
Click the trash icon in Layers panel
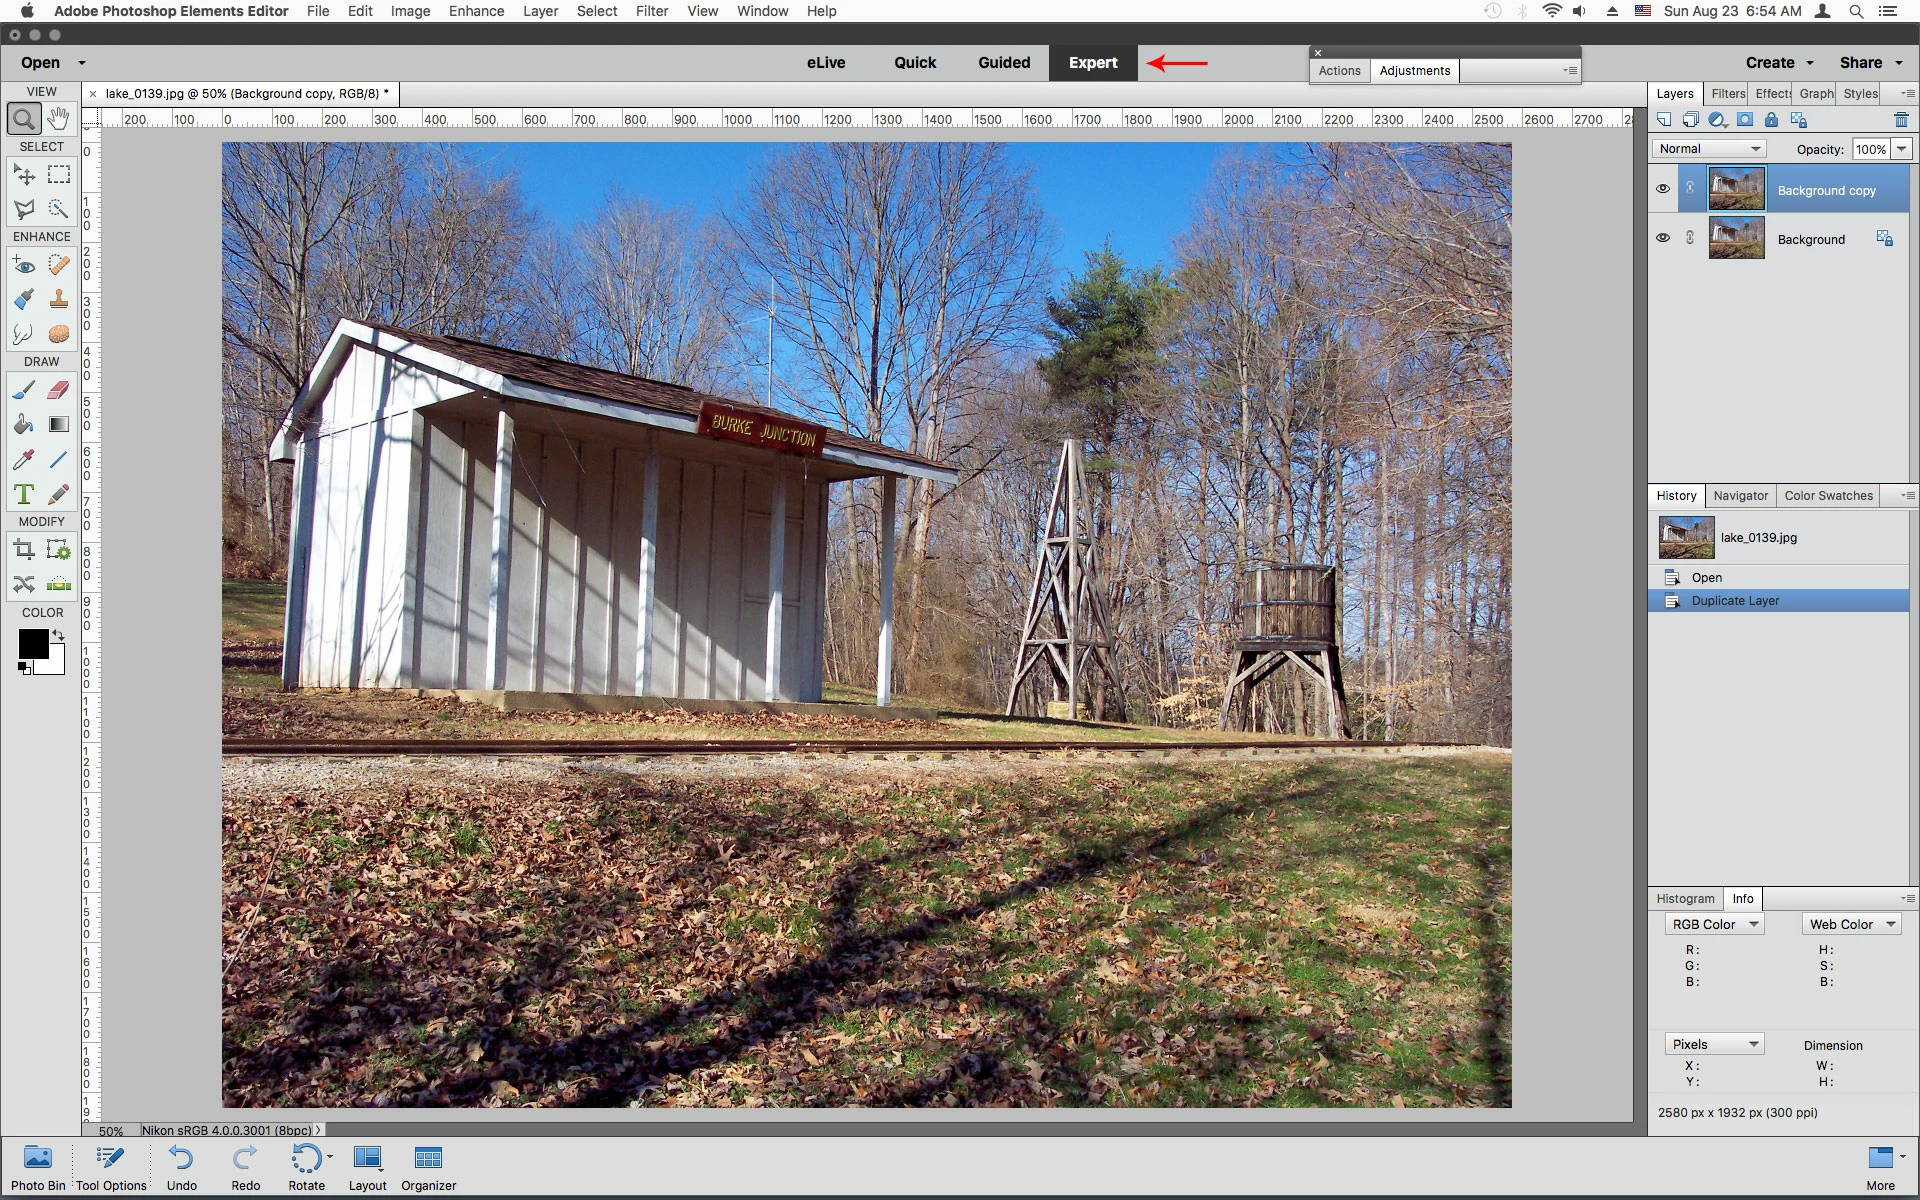coord(1900,120)
